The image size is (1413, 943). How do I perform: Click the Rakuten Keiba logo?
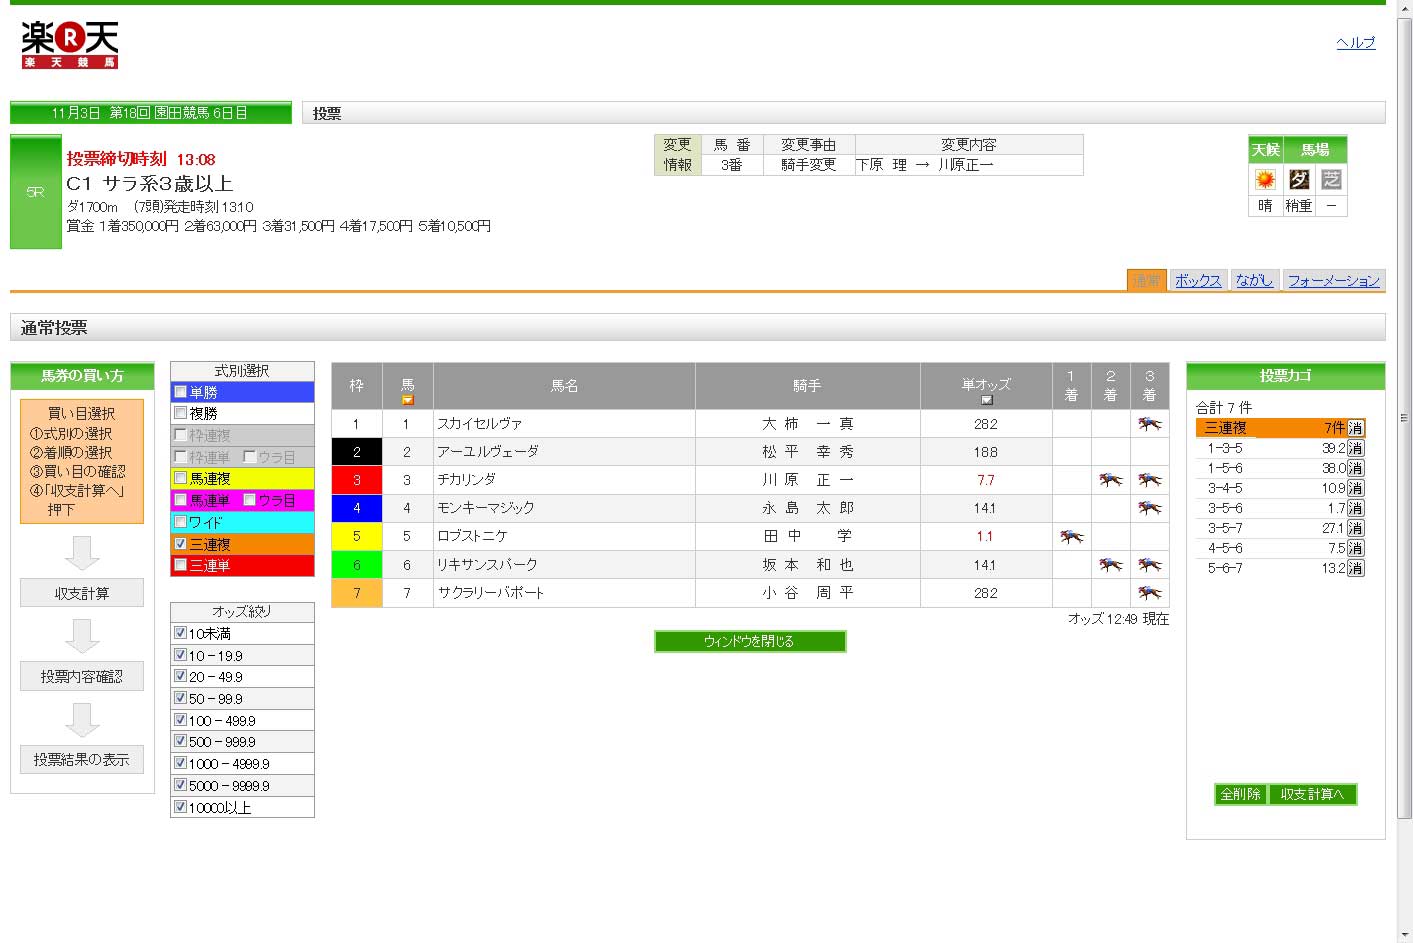[x=70, y=45]
